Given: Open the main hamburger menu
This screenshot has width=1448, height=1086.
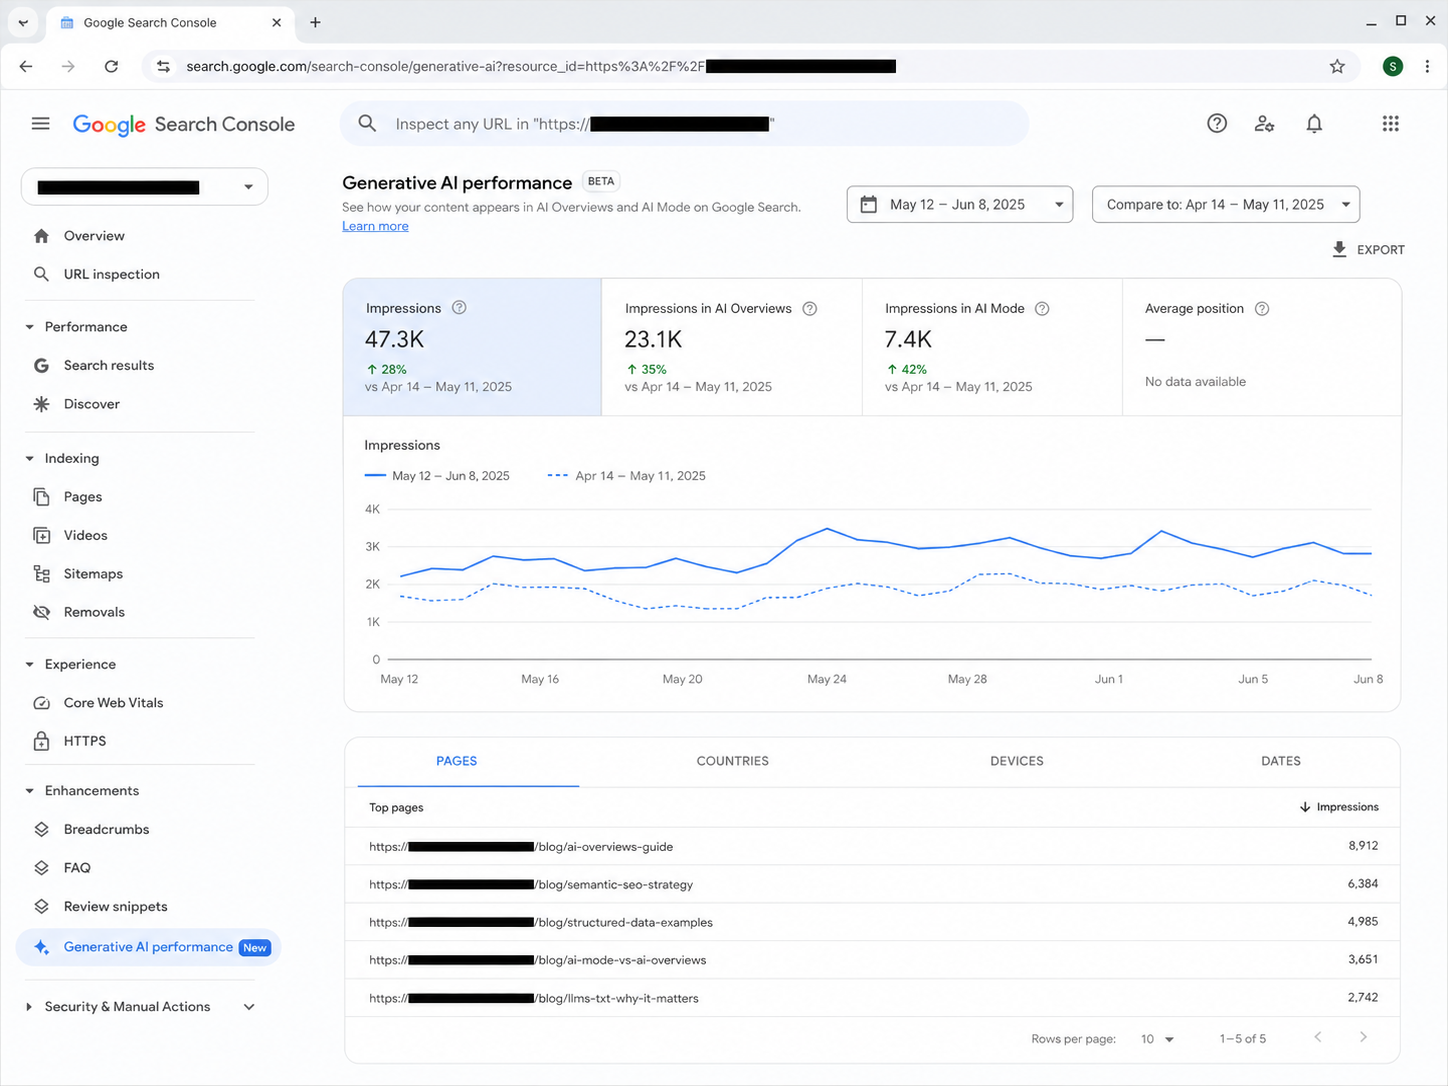Looking at the screenshot, I should (40, 124).
